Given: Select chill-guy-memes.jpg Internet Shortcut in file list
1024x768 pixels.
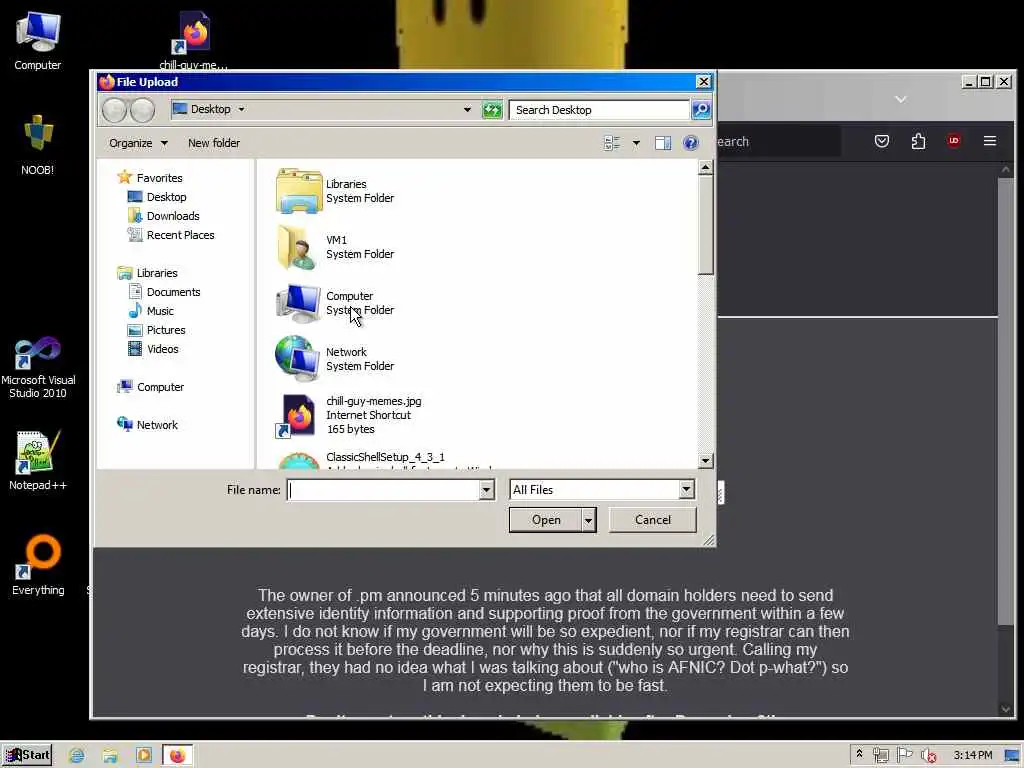Looking at the screenshot, I should coord(348,415).
